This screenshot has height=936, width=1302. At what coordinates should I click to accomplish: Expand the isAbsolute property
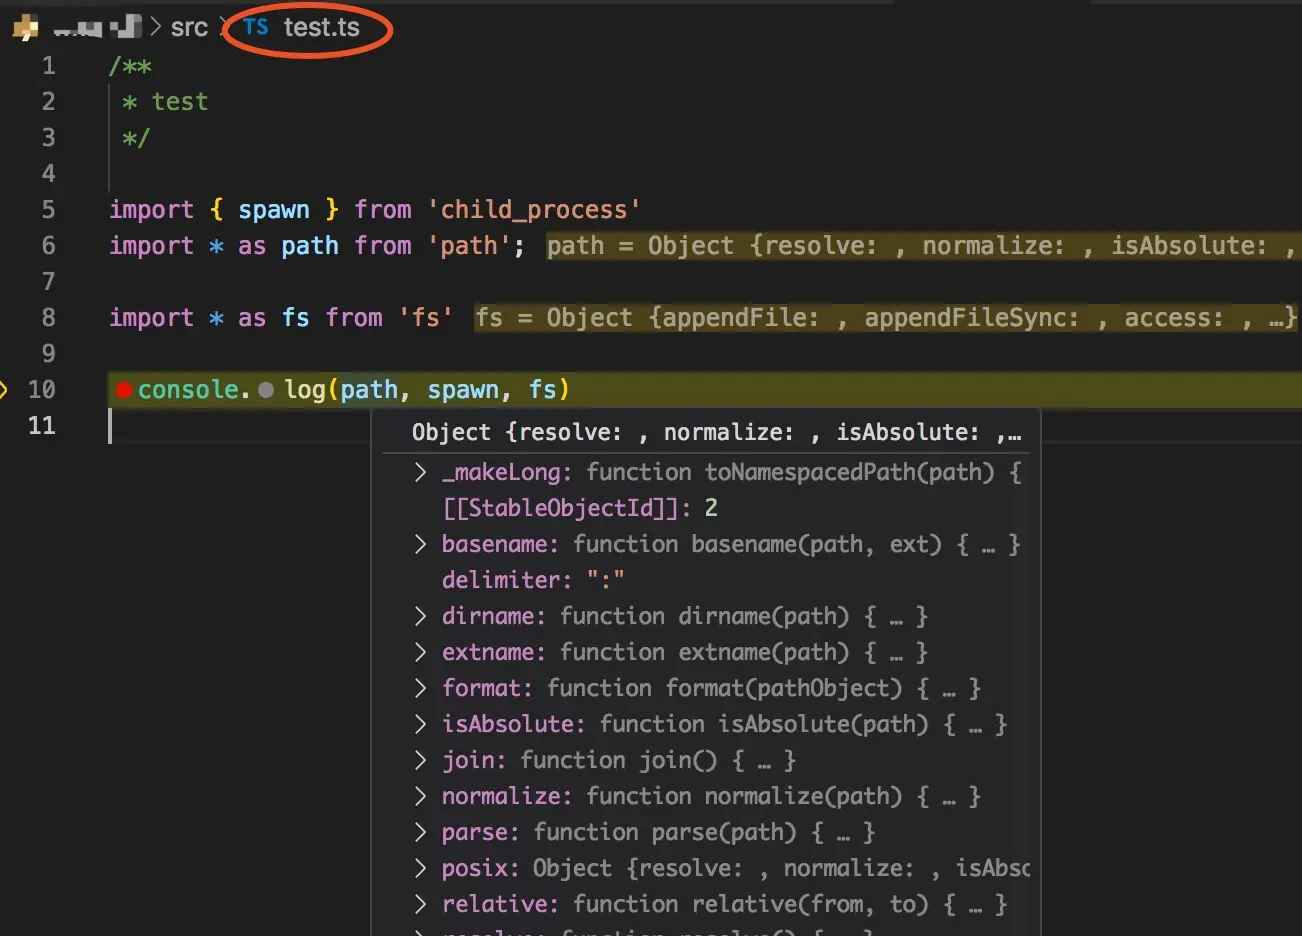pyautogui.click(x=419, y=724)
